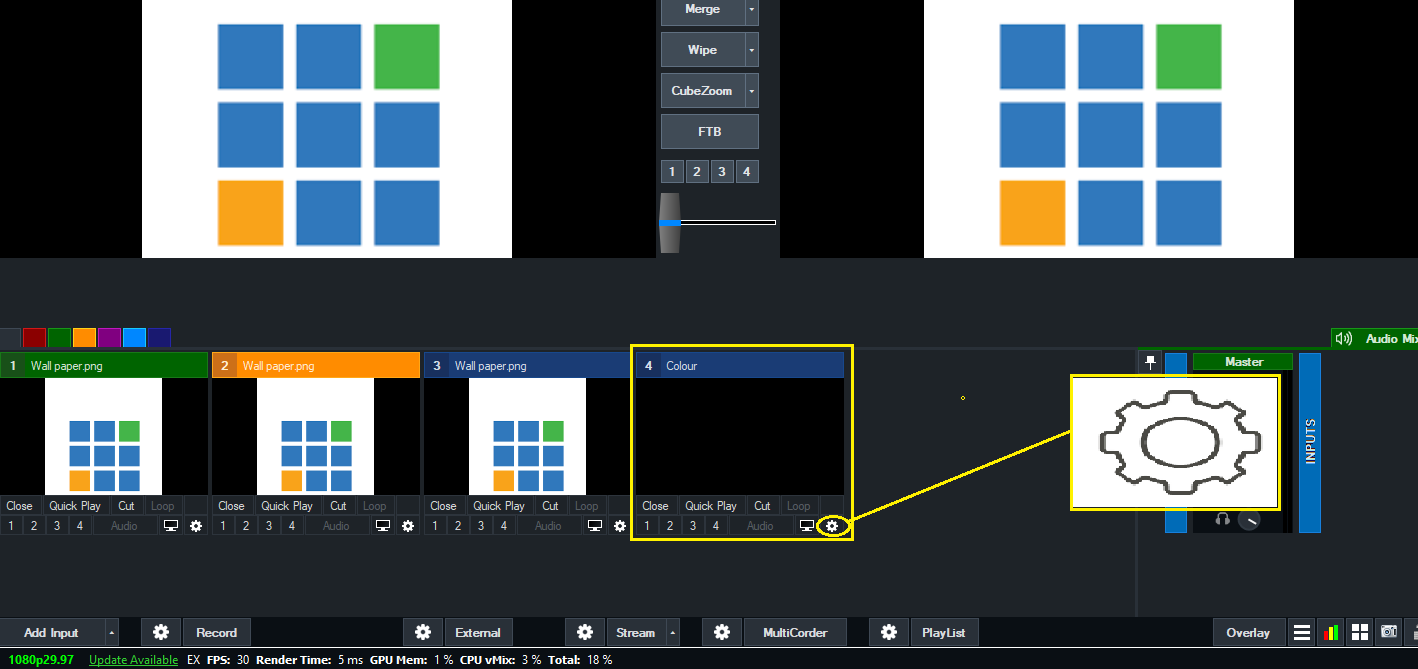Open hamburger menu icon beside Overlay
The width and height of the screenshot is (1418, 669).
tap(1302, 632)
